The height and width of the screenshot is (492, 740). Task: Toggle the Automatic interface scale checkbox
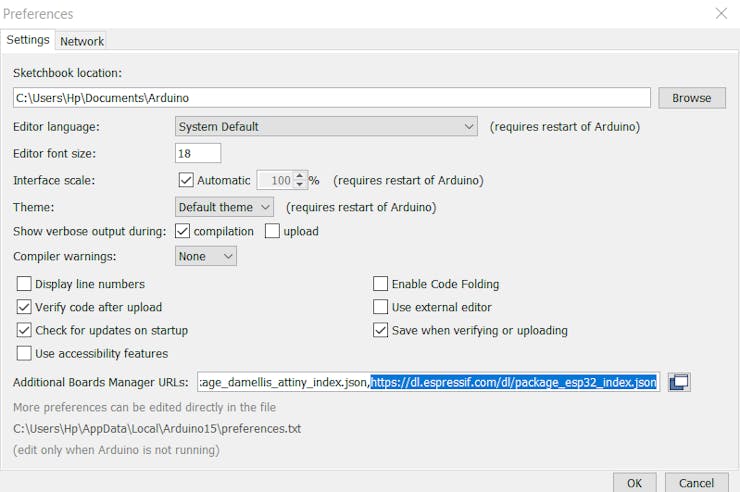(186, 181)
